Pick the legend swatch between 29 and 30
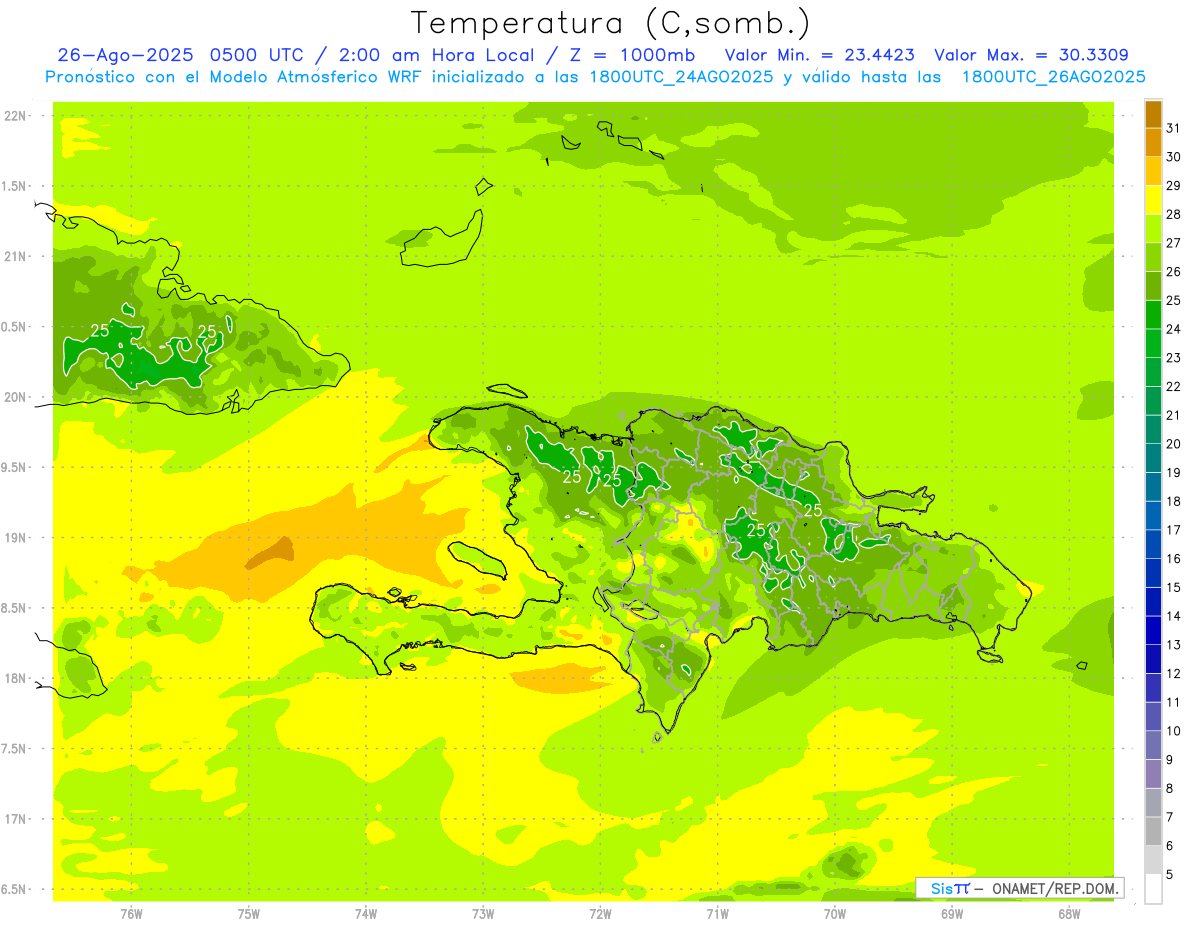1200x927 pixels. click(x=1153, y=171)
